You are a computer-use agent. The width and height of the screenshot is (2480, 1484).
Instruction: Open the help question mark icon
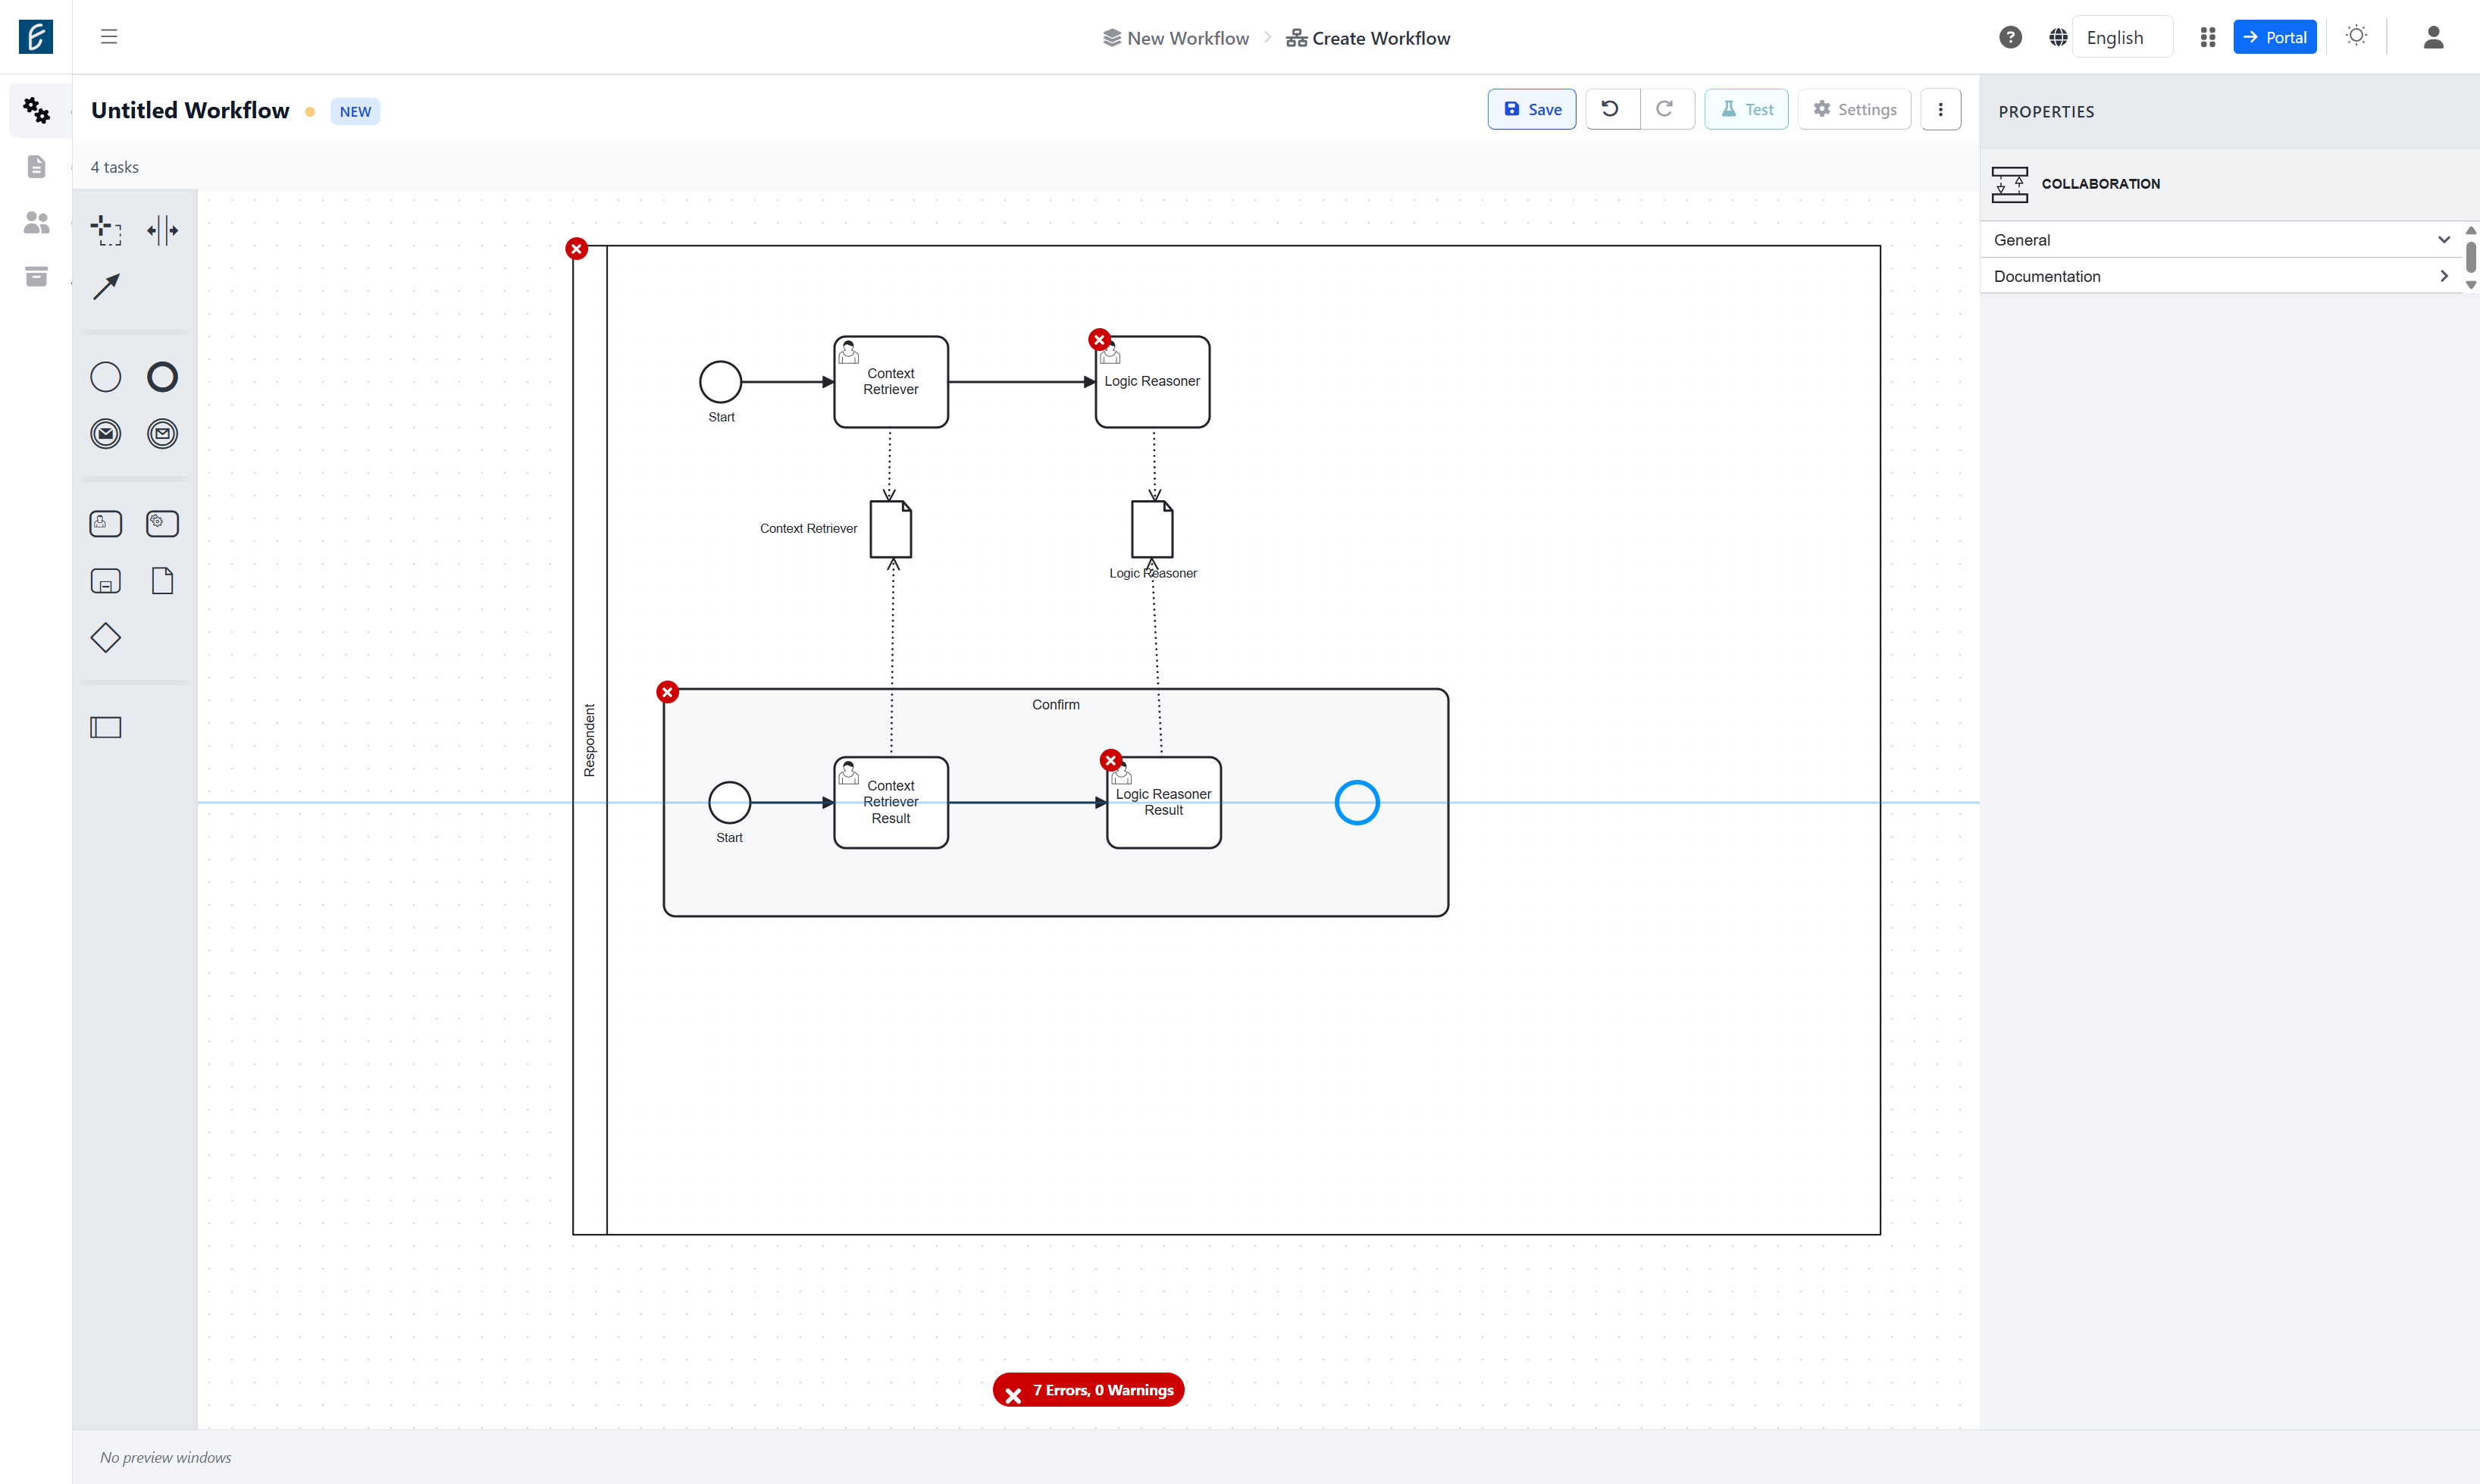2010,37
